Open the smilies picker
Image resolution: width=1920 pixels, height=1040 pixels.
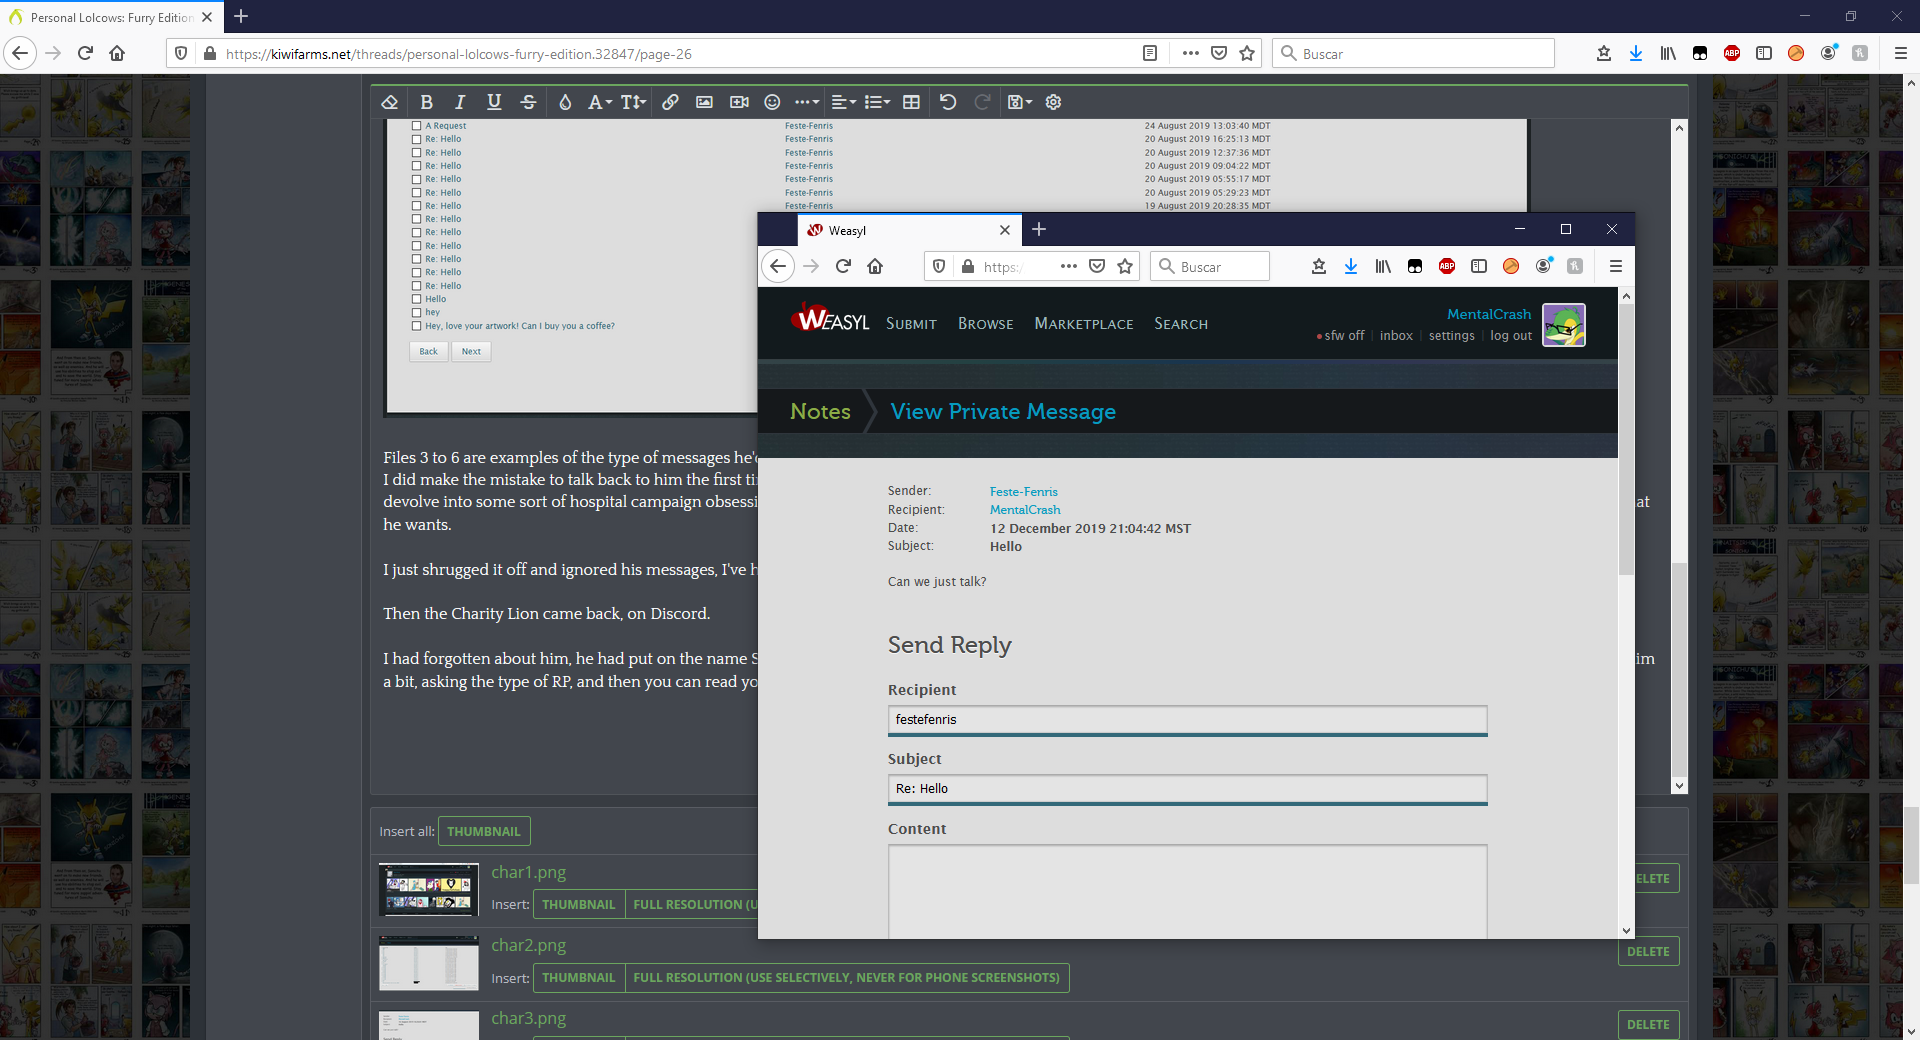772,102
